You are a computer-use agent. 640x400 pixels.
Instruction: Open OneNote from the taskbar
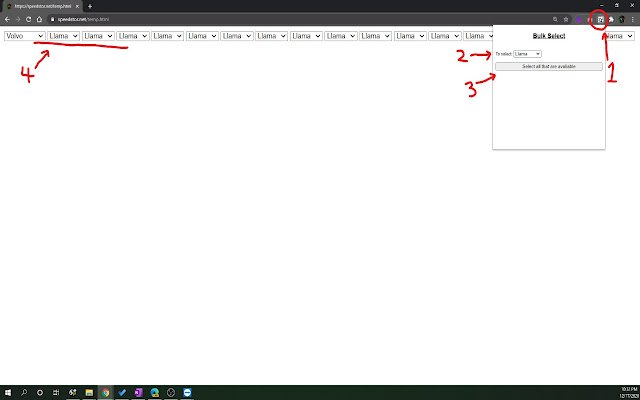[138, 393]
